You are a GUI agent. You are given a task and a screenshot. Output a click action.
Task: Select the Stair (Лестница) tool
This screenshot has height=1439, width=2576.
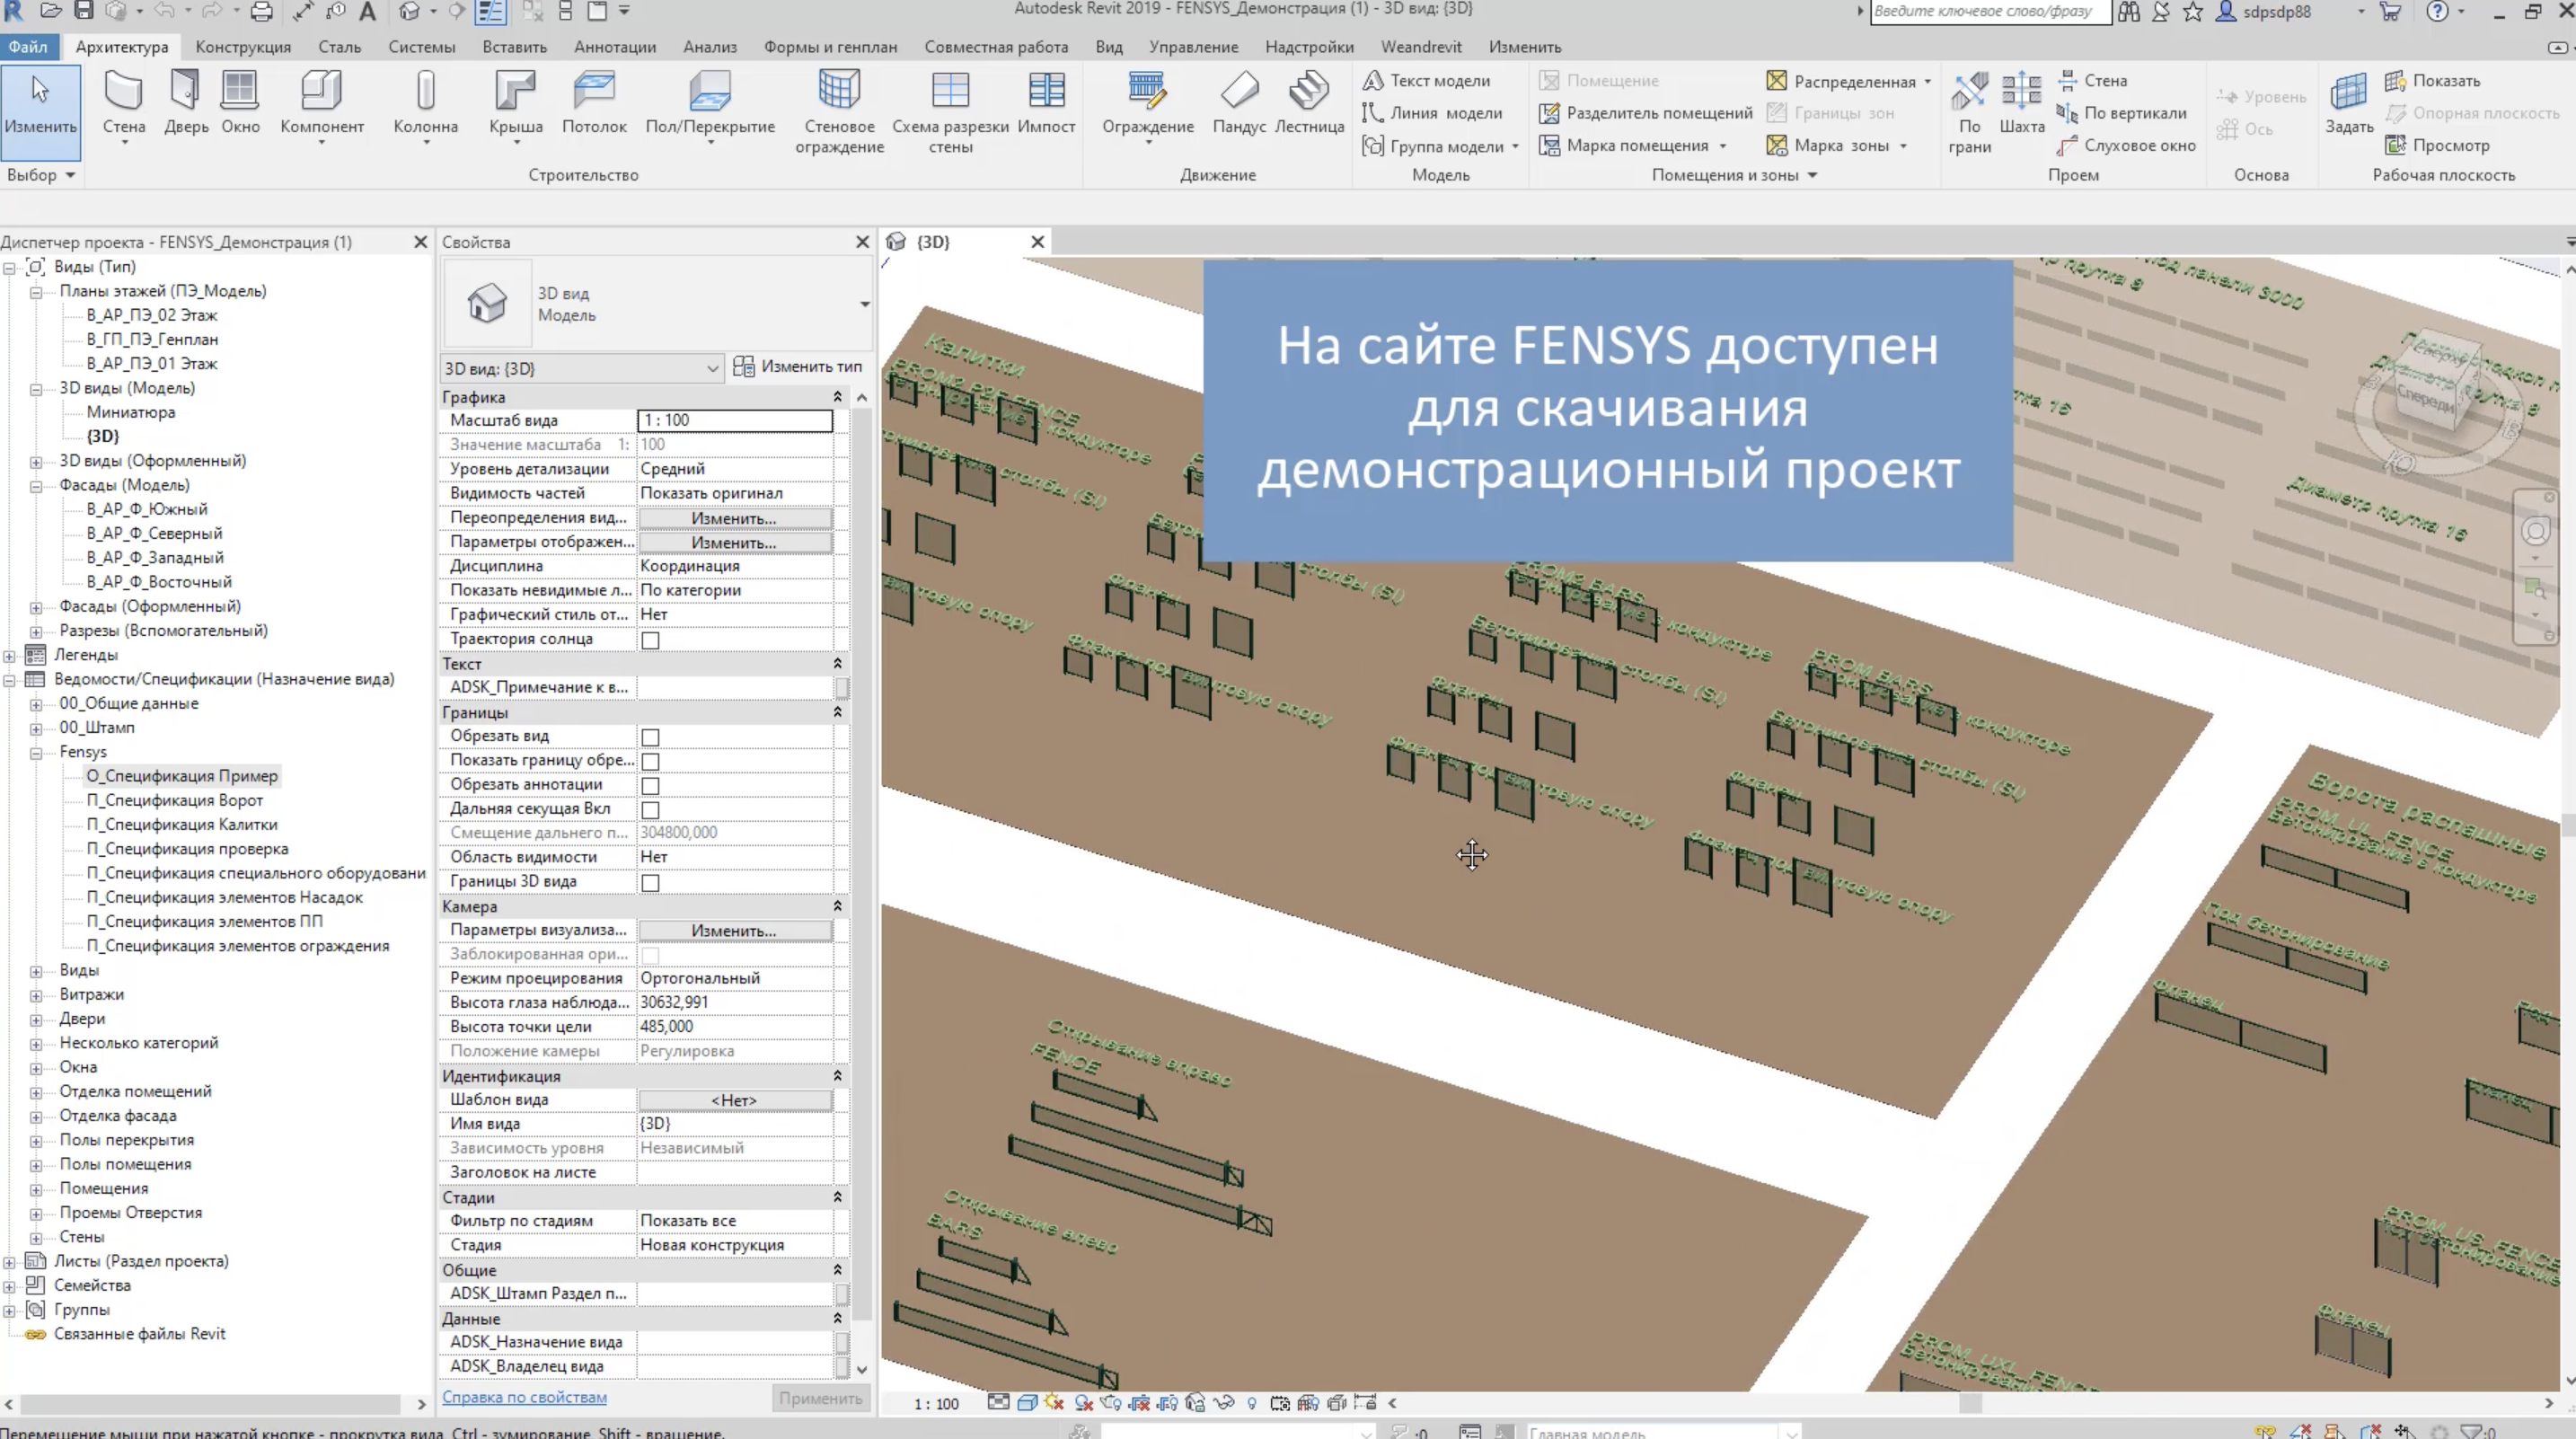1309,102
